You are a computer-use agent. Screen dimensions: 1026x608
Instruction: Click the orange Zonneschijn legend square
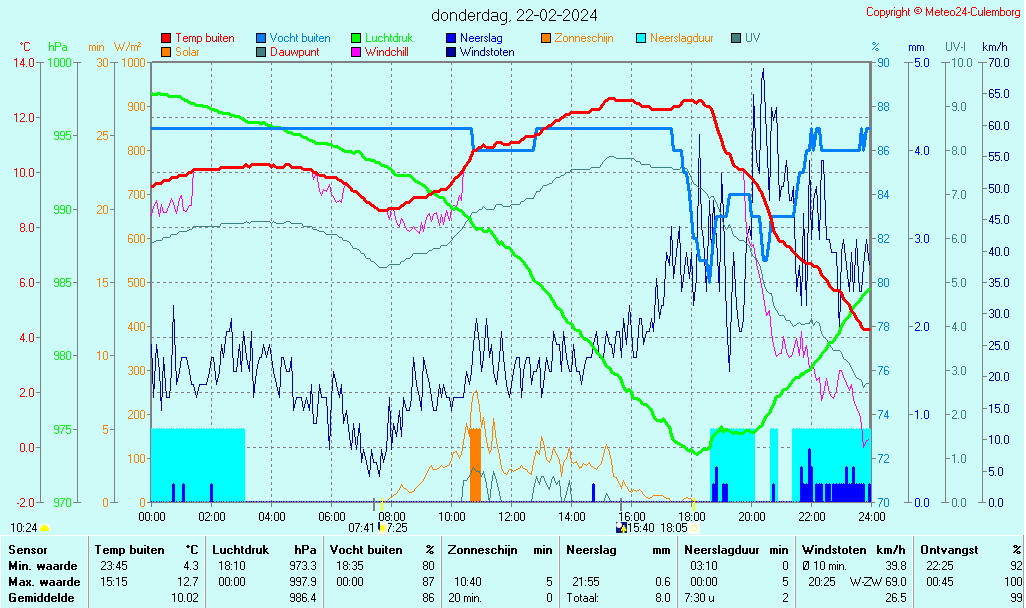(x=546, y=38)
